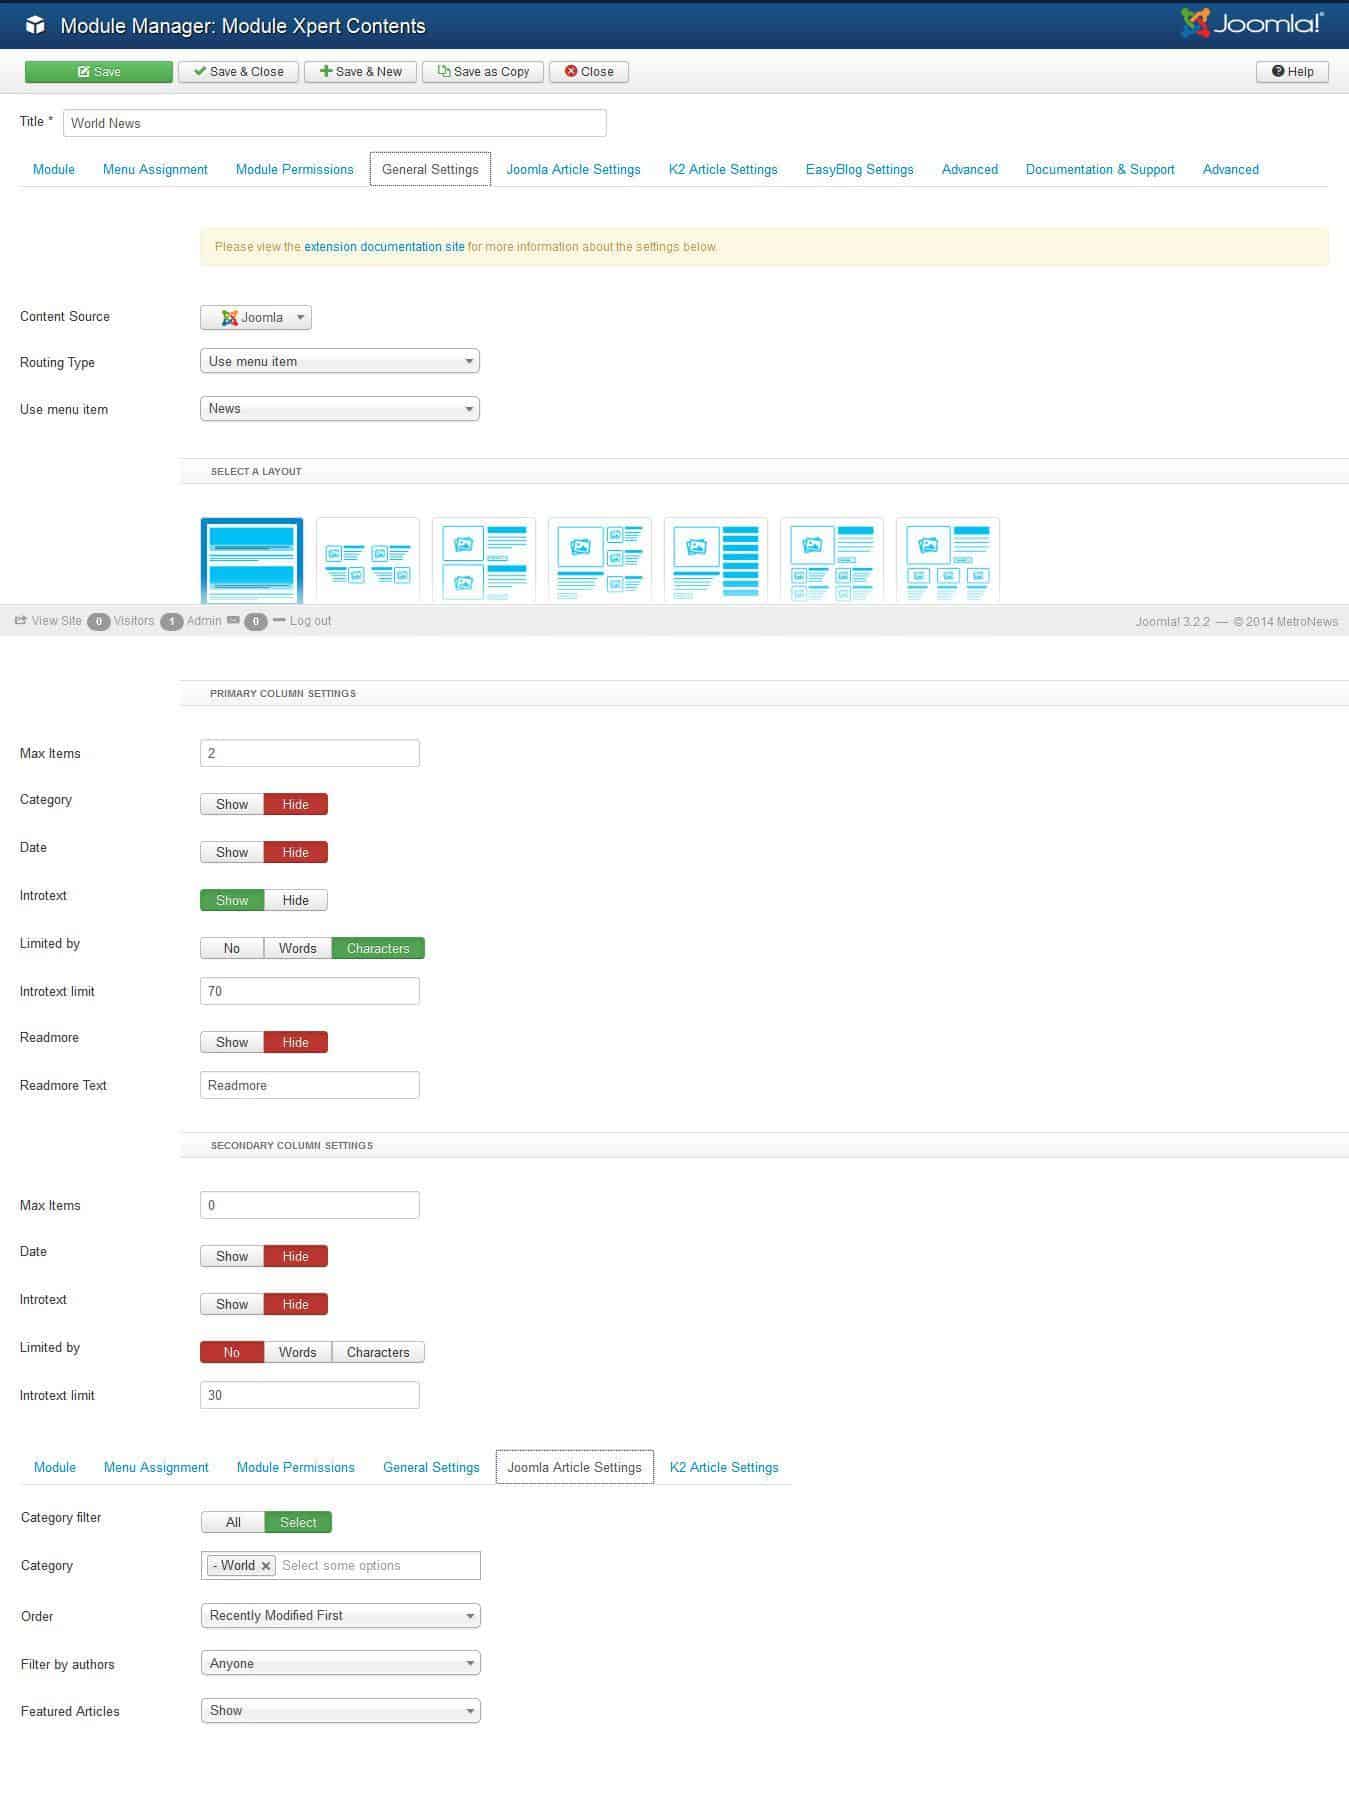Set secondary Limited by to Characters
This screenshot has width=1349, height=1811.
click(x=378, y=1352)
